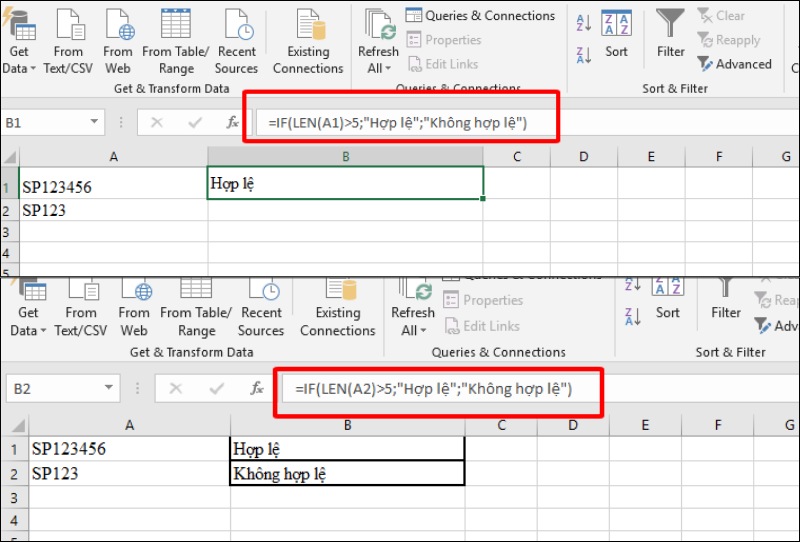The height and width of the screenshot is (542, 800).
Task: Select cell containing "Không hợp lệ"
Action: 346,473
